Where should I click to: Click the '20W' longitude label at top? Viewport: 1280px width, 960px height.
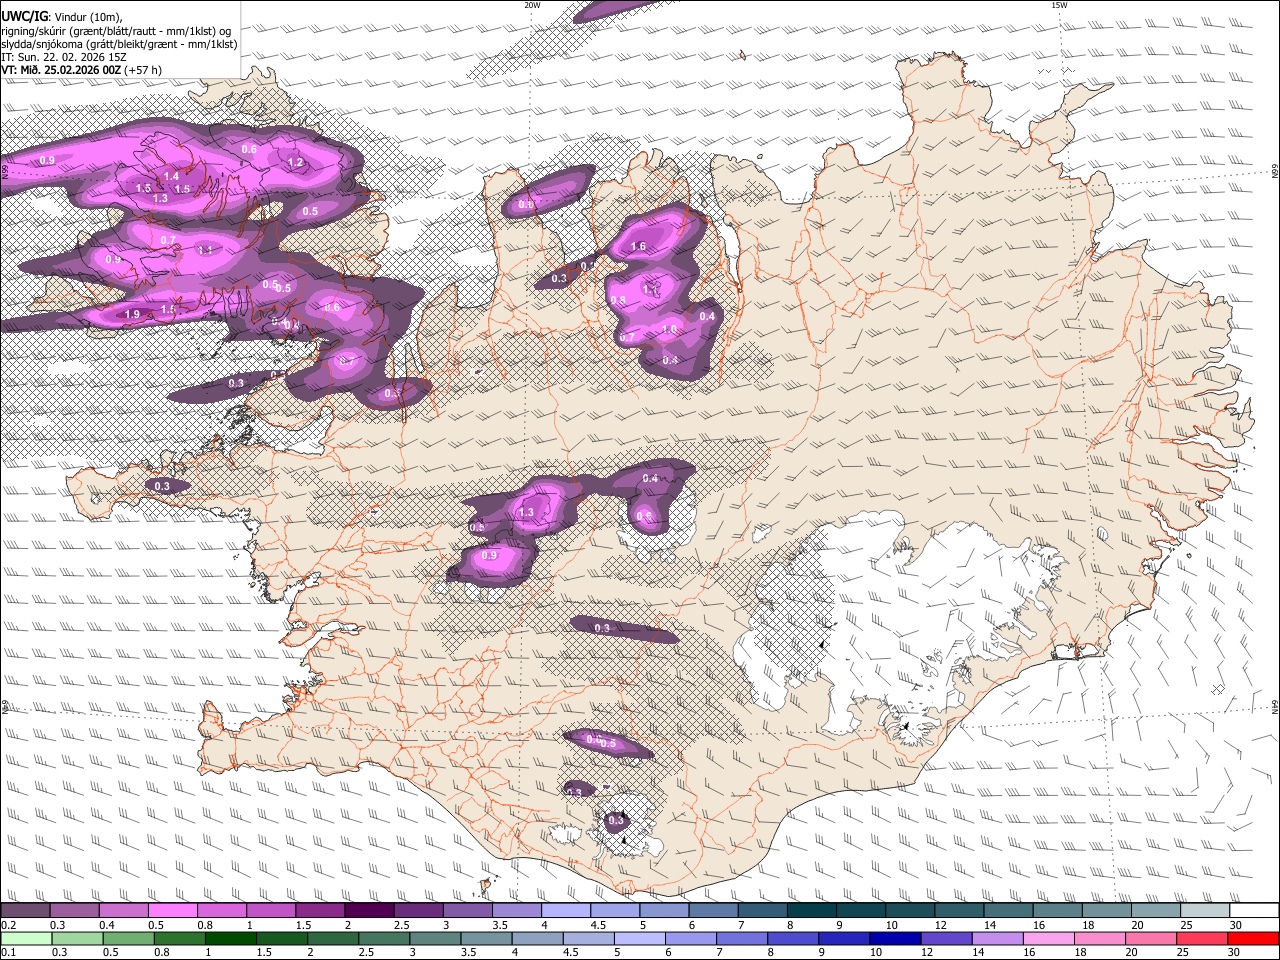tap(532, 5)
